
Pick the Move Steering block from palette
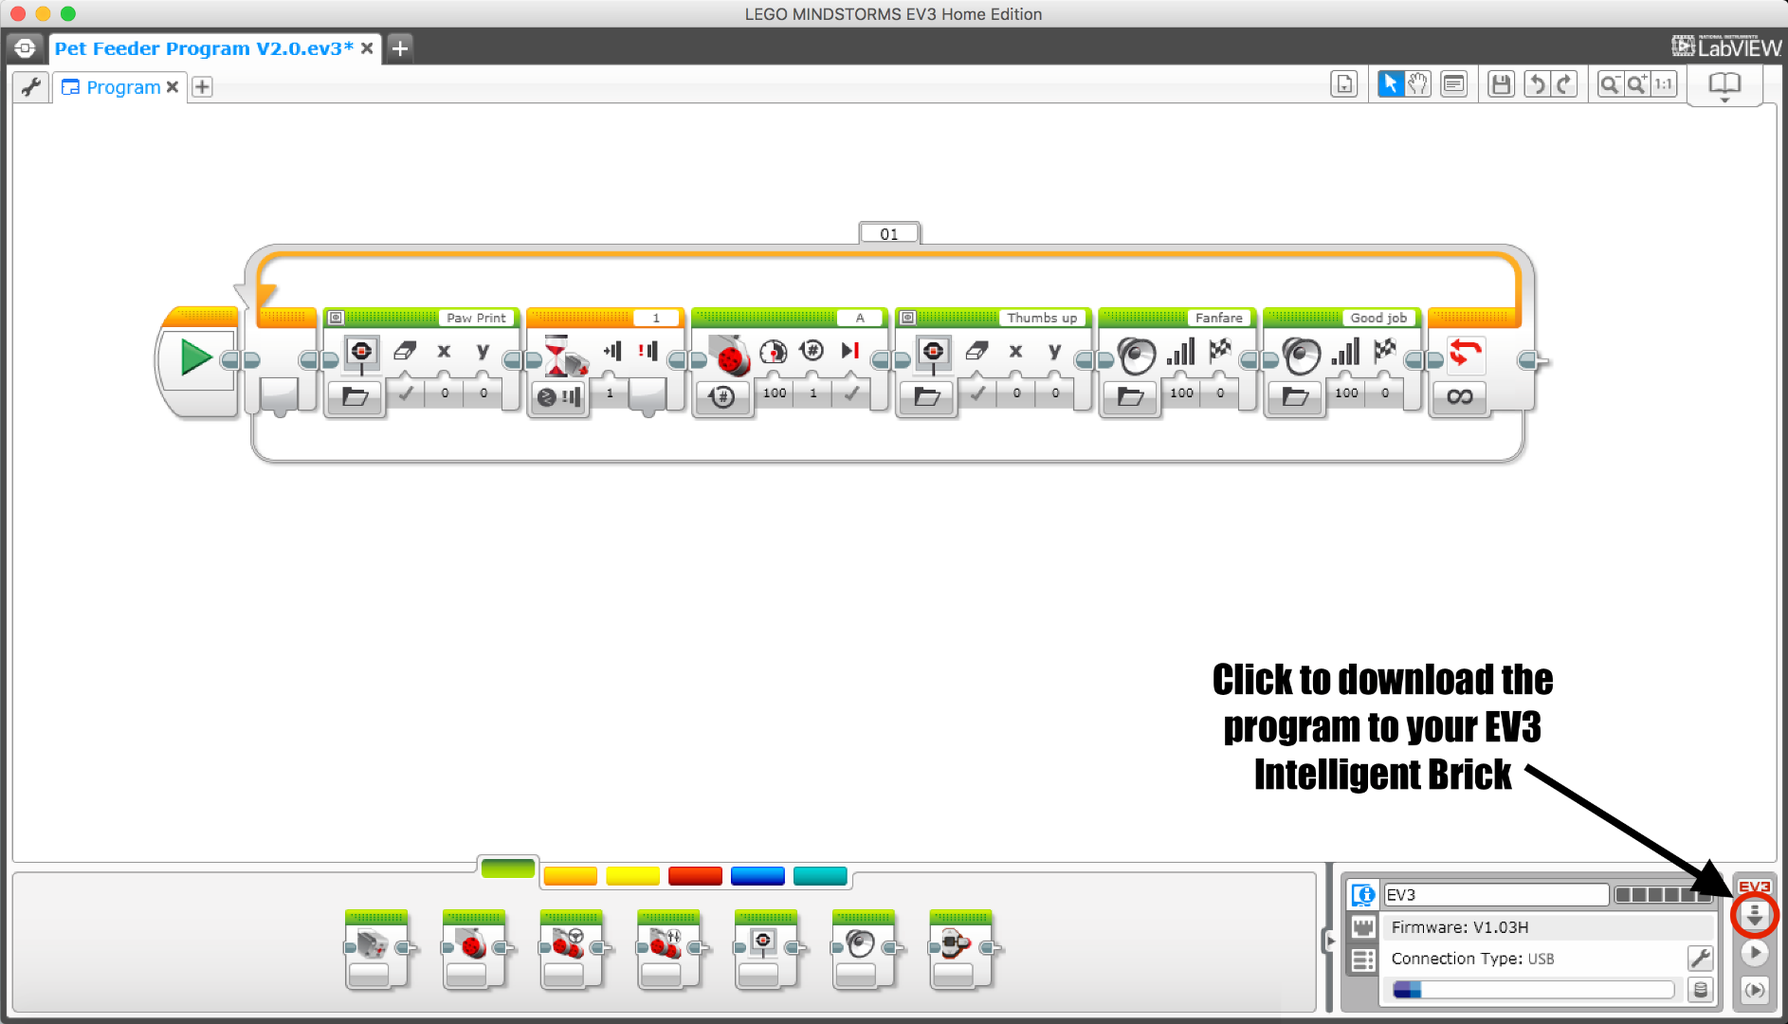572,949
